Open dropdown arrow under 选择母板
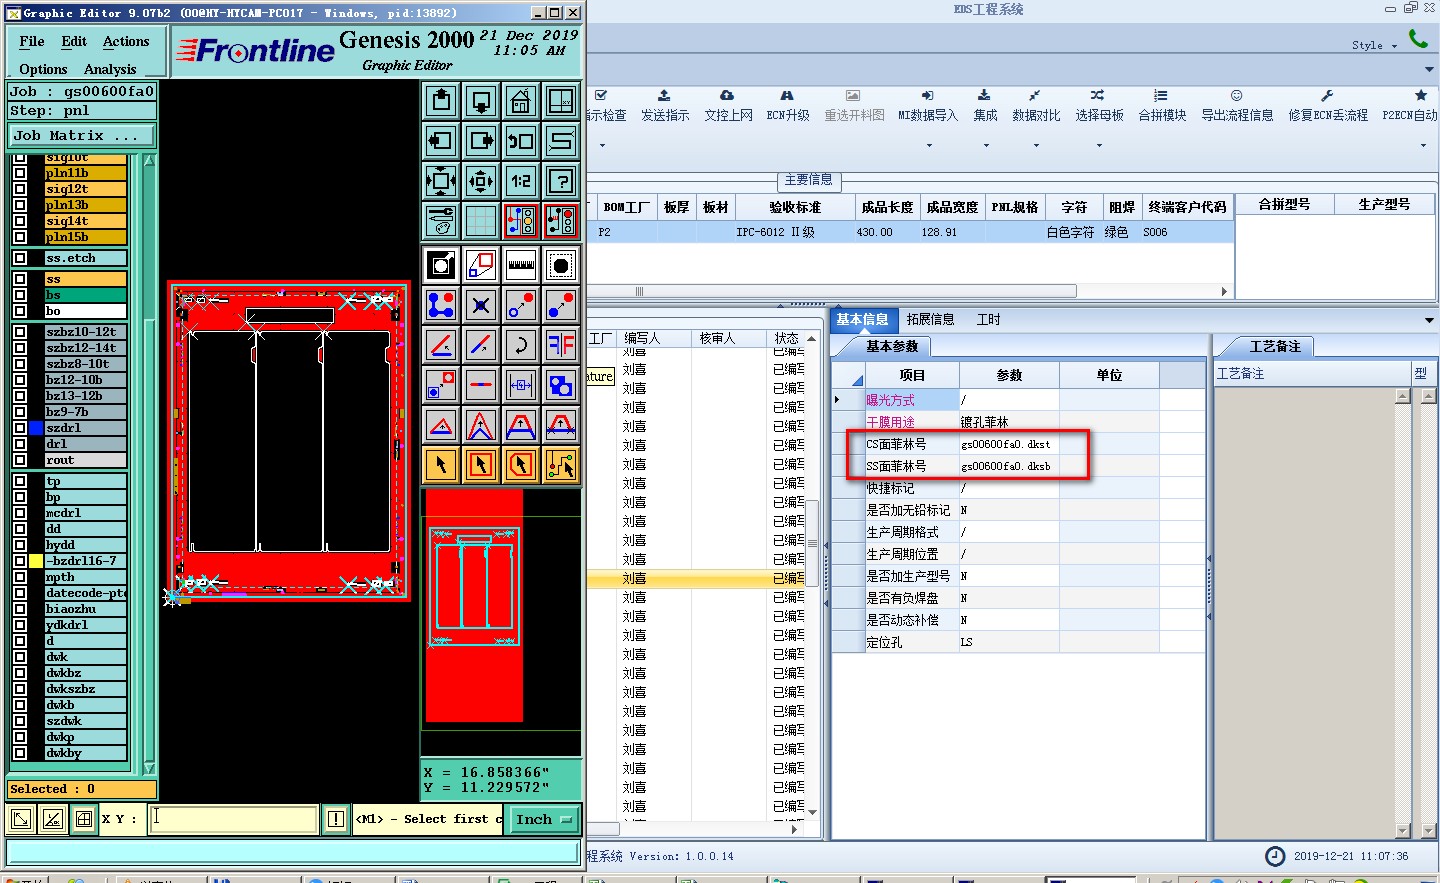This screenshot has height=883, width=1440. tap(1099, 146)
